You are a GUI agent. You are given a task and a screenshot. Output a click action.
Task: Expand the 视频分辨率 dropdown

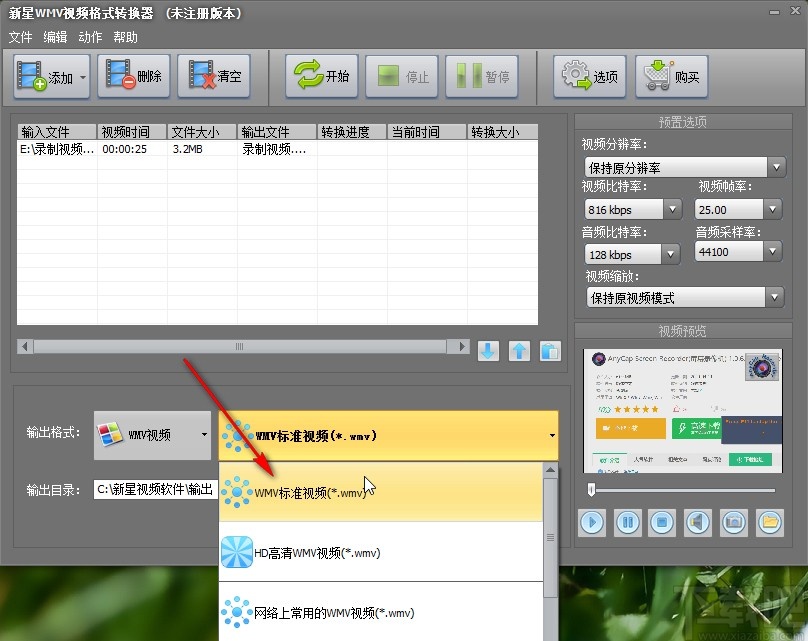[x=776, y=167]
